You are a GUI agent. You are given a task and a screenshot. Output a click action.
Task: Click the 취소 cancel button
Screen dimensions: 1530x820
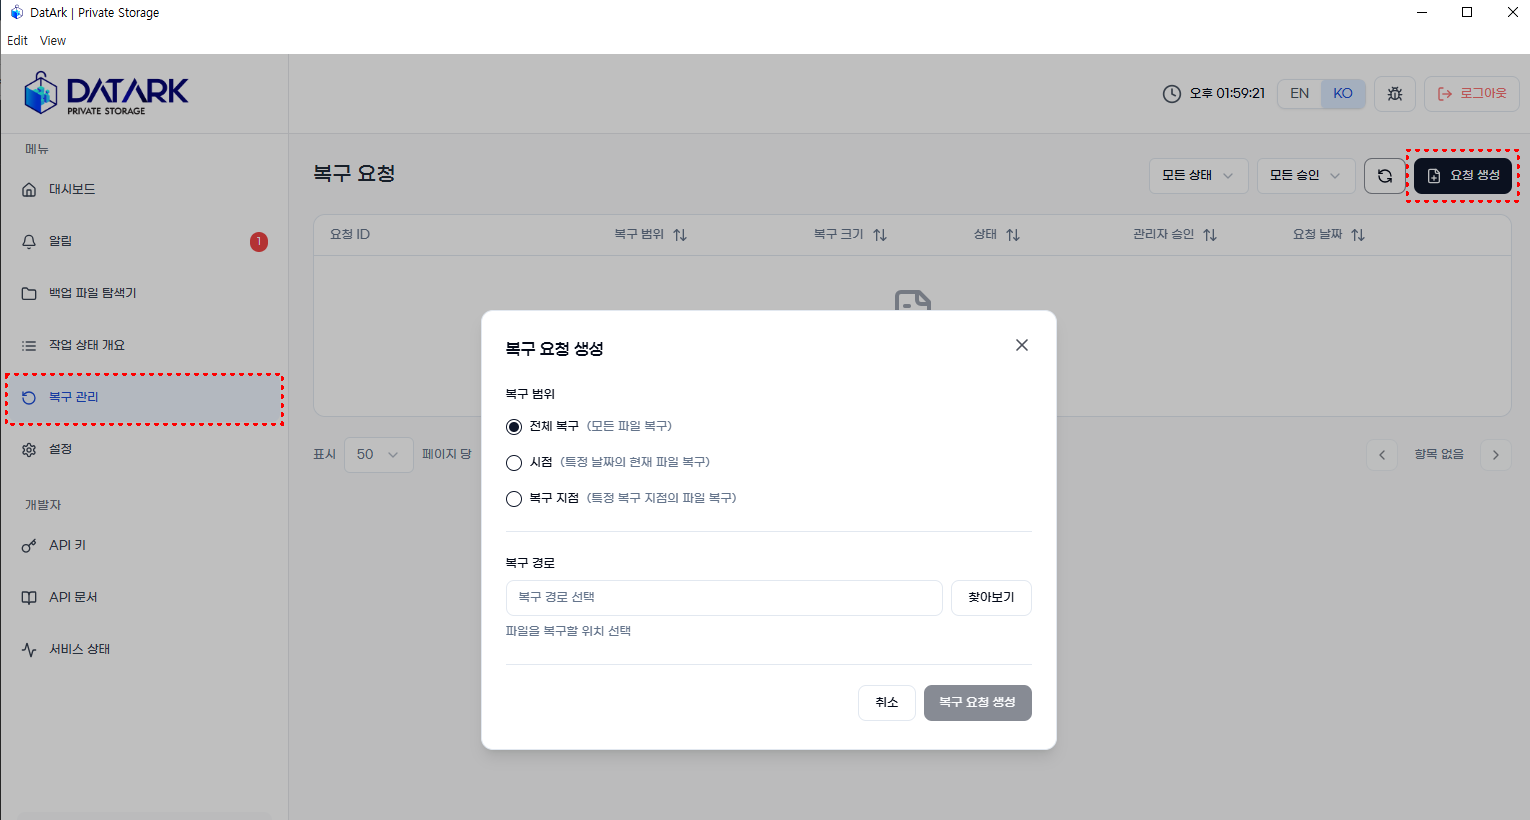point(887,703)
